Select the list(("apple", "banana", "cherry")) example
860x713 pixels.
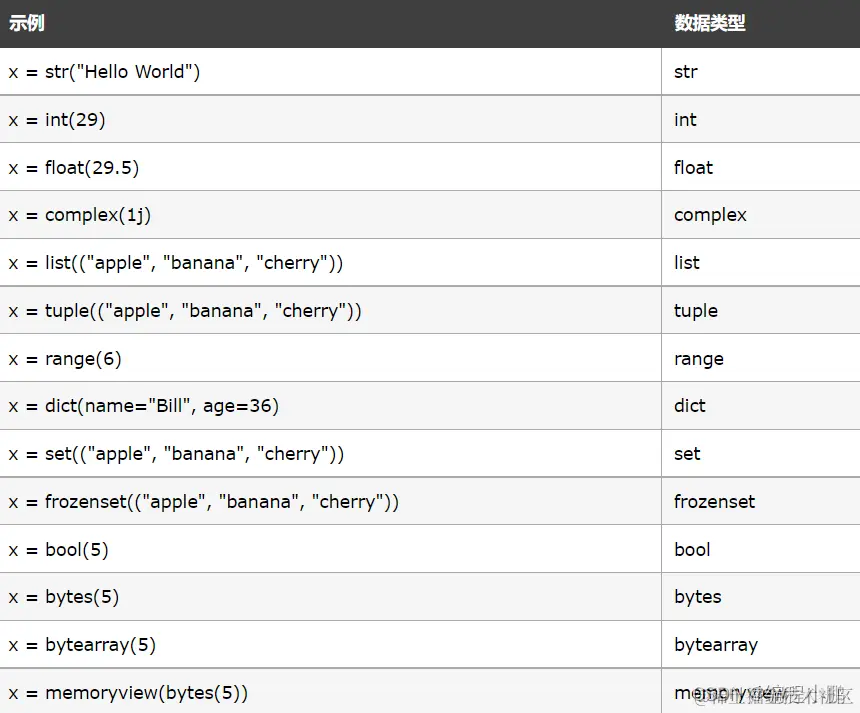pyautogui.click(x=176, y=263)
